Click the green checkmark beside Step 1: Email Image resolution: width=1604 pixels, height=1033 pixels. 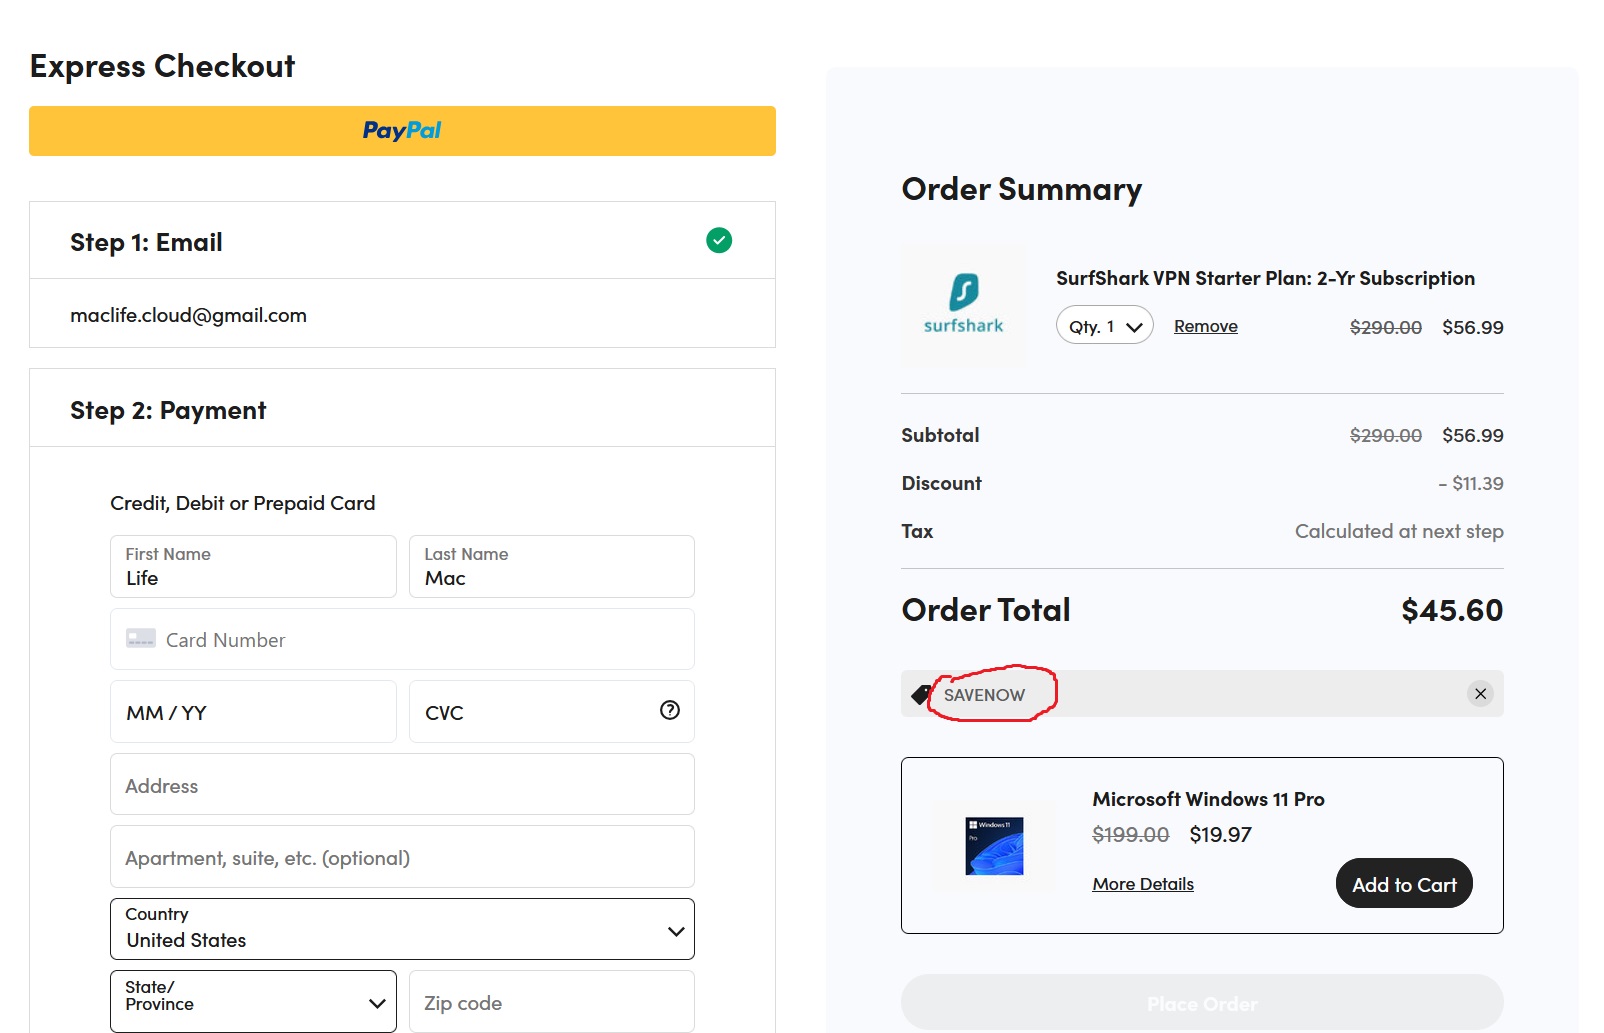(x=719, y=240)
